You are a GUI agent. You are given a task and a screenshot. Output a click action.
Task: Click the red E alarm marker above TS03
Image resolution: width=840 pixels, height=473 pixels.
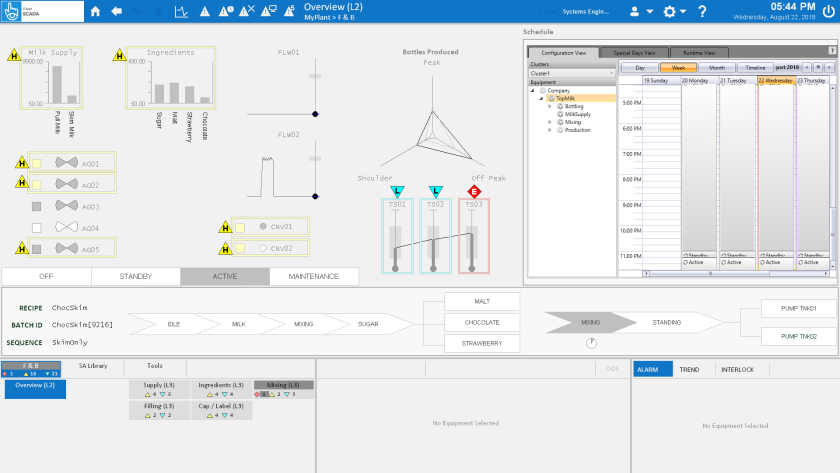pos(473,191)
